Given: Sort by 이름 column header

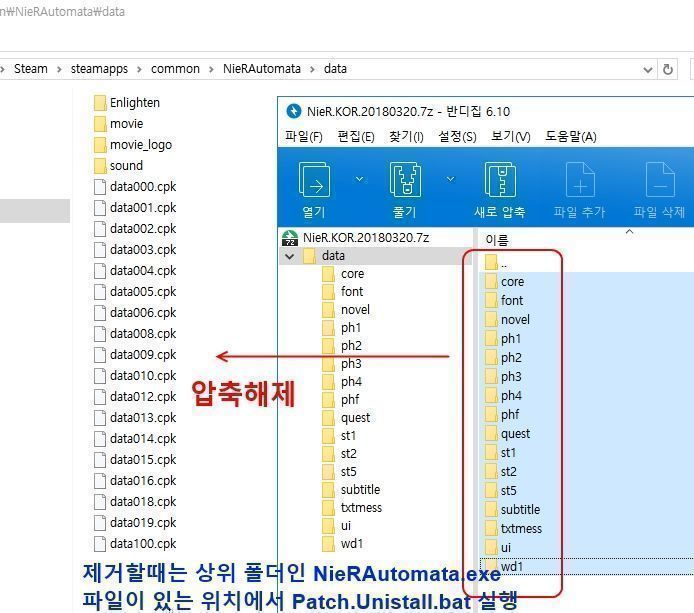Looking at the screenshot, I should tap(497, 240).
